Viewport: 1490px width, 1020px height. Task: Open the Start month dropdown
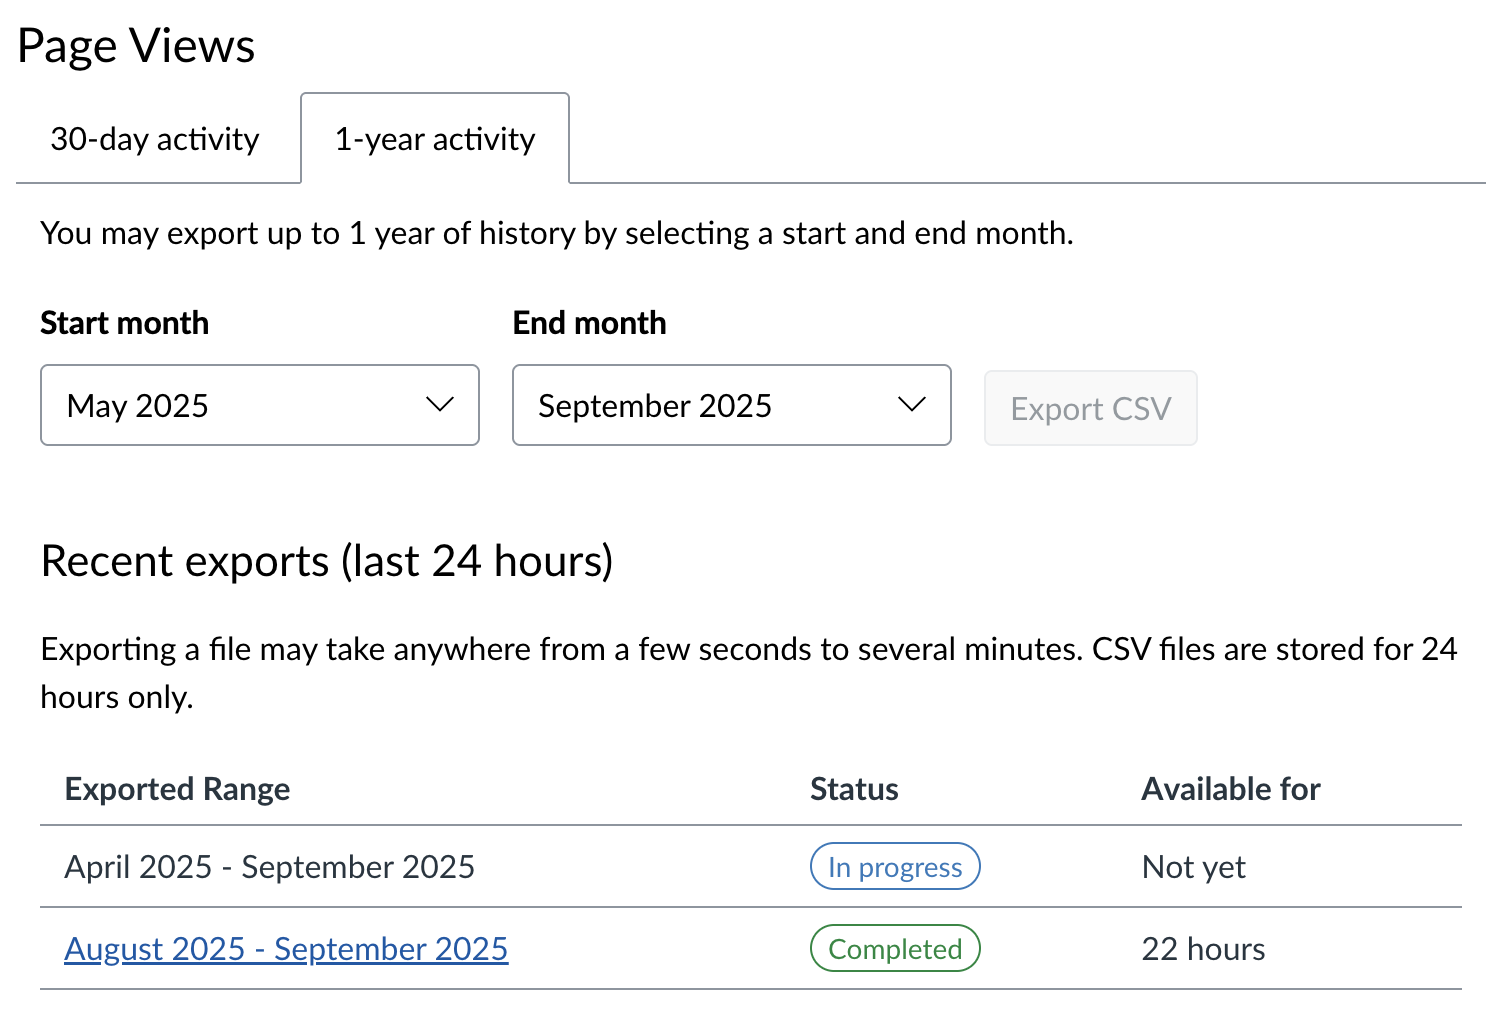pyautogui.click(x=259, y=405)
